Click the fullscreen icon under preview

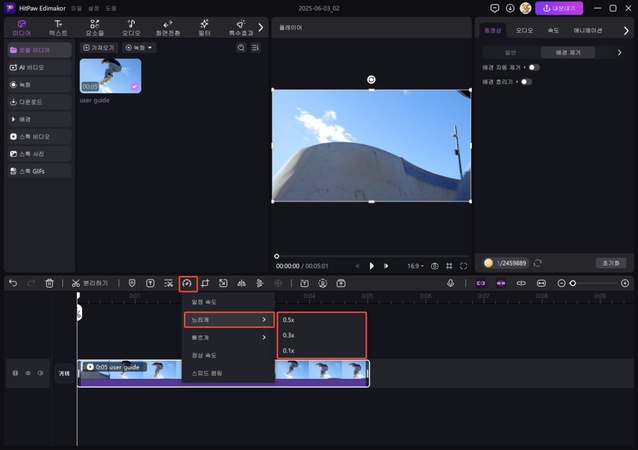[x=463, y=266]
